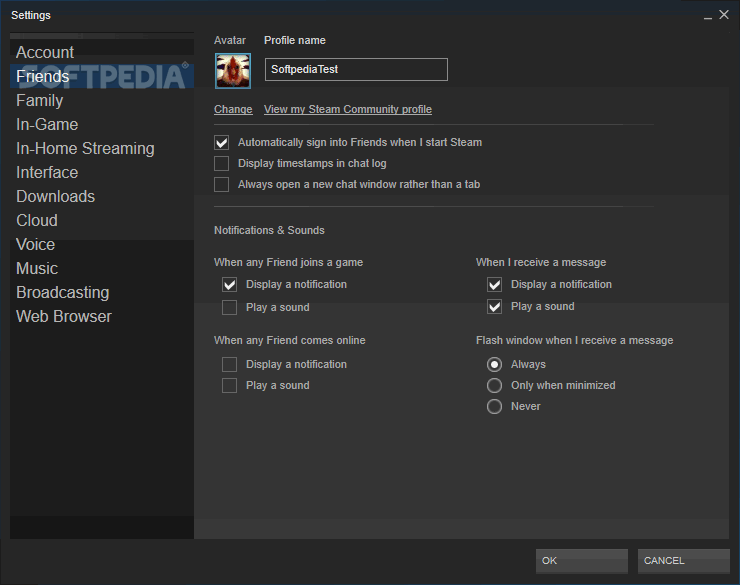Viewport: 740px width, 585px height.
Task: Uncheck Display a notification when Friend joins game
Action: tap(229, 284)
